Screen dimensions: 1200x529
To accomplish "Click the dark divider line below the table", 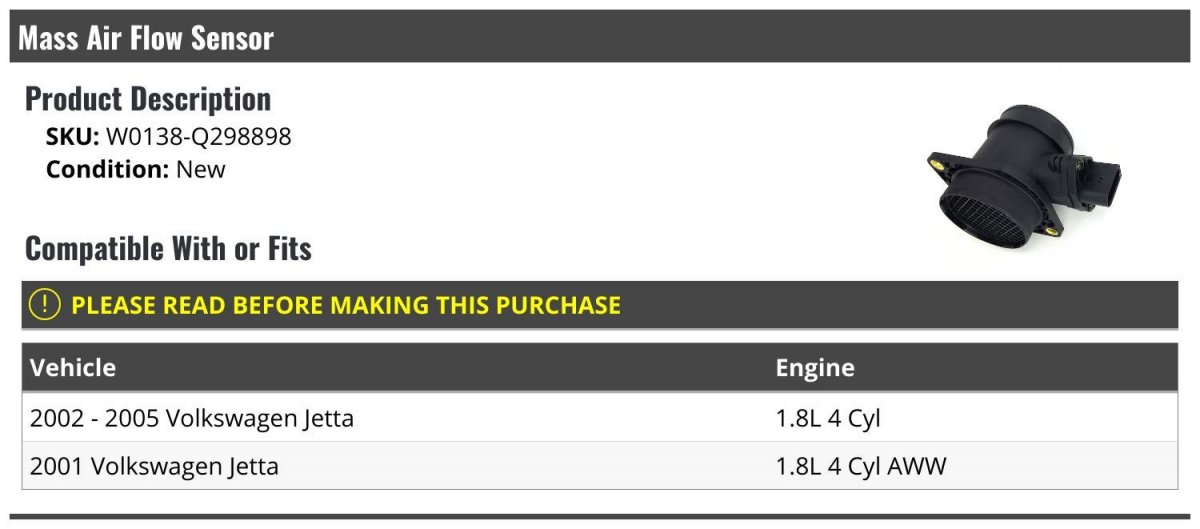I will click(599, 517).
